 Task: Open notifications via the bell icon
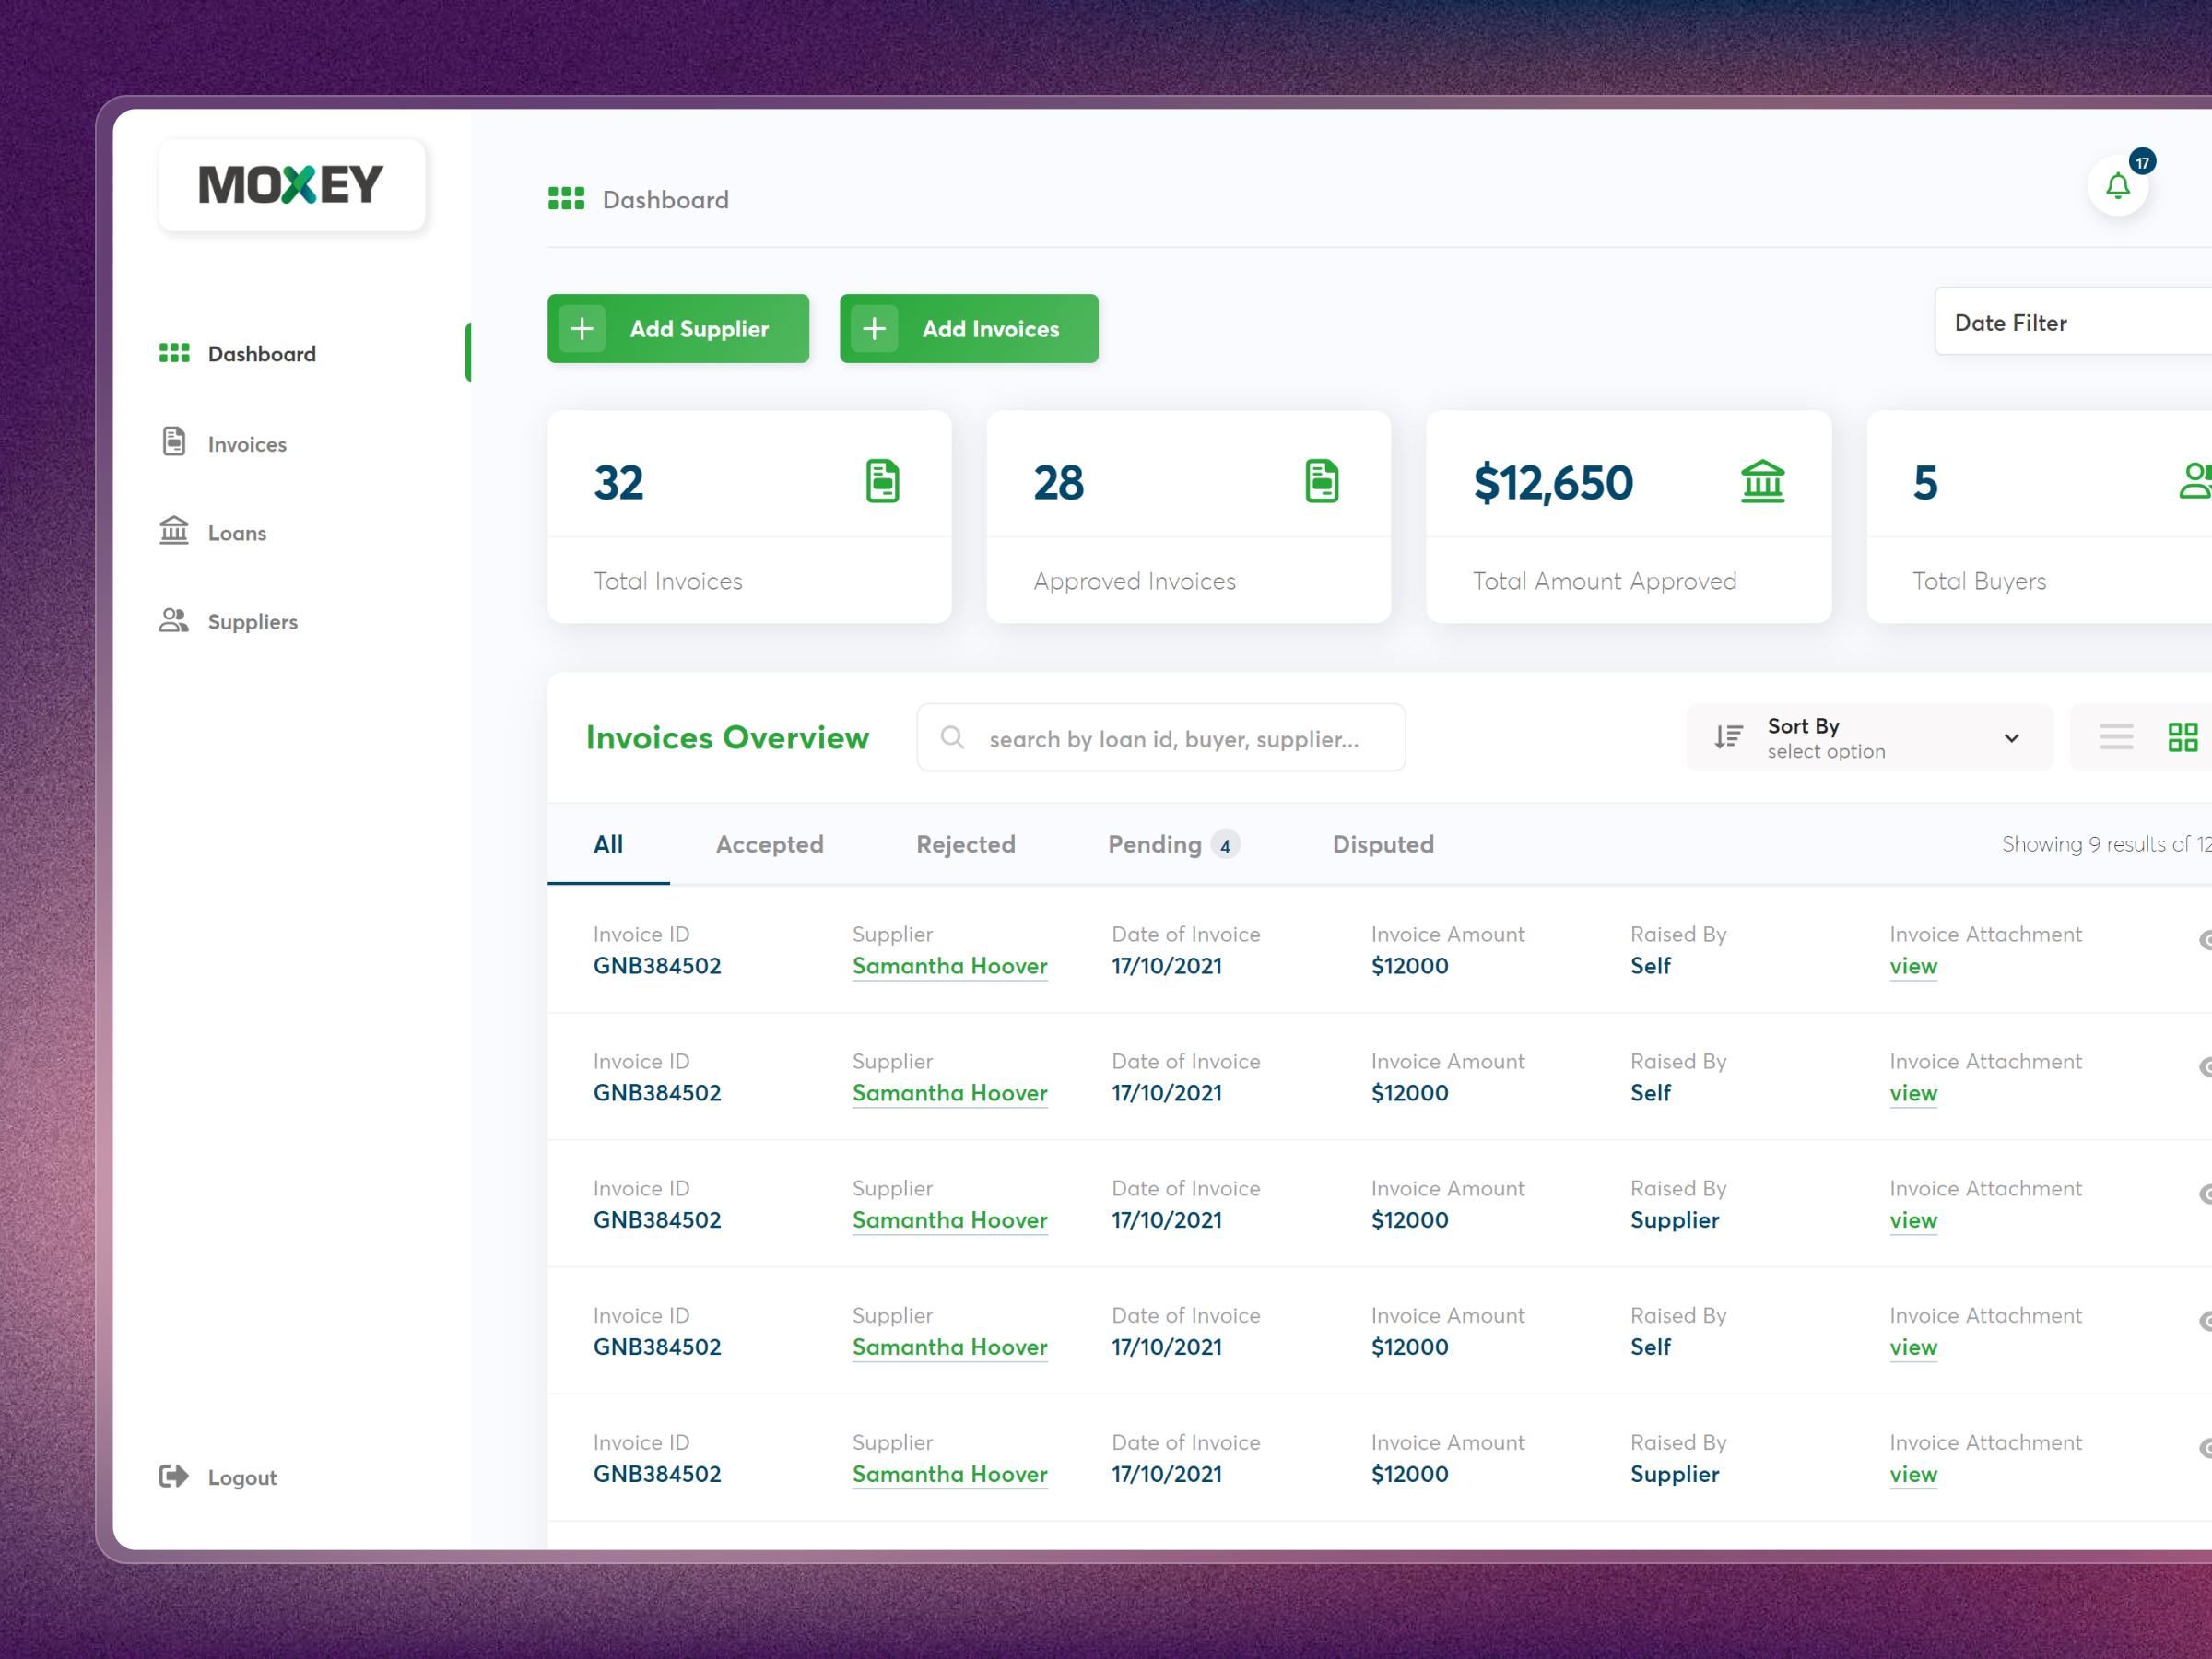click(2117, 185)
